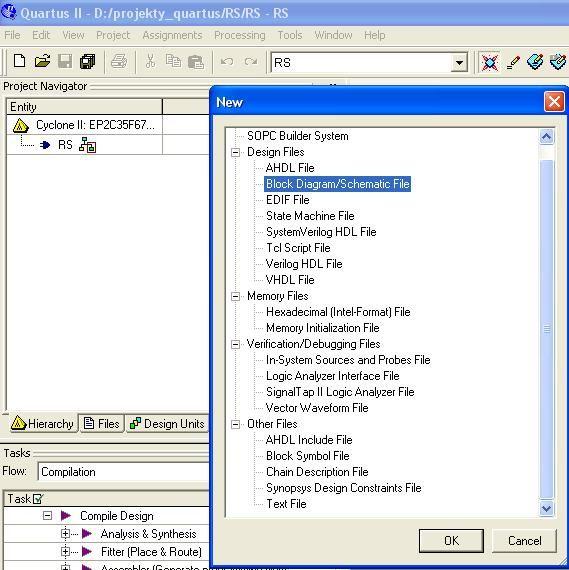569x570 pixels.
Task: Open the Flow Compilation combo box
Action: tap(123, 472)
